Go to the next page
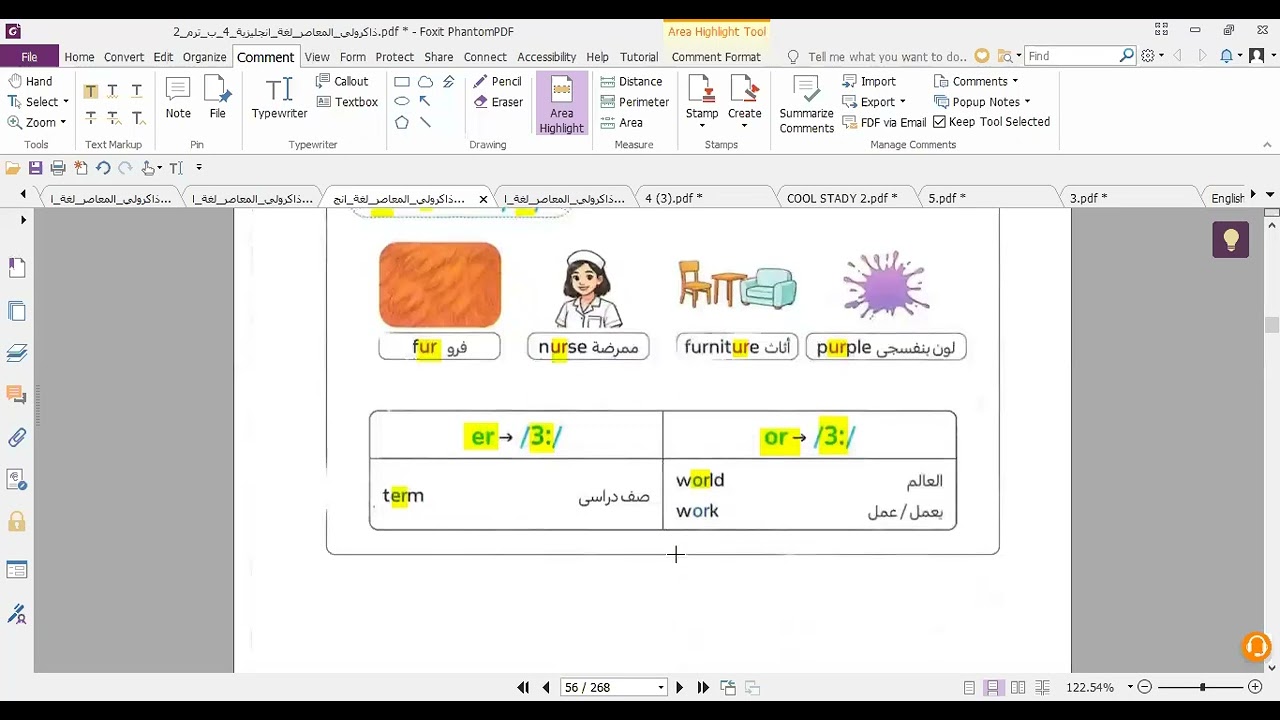Viewport: 1280px width, 720px height. click(679, 687)
